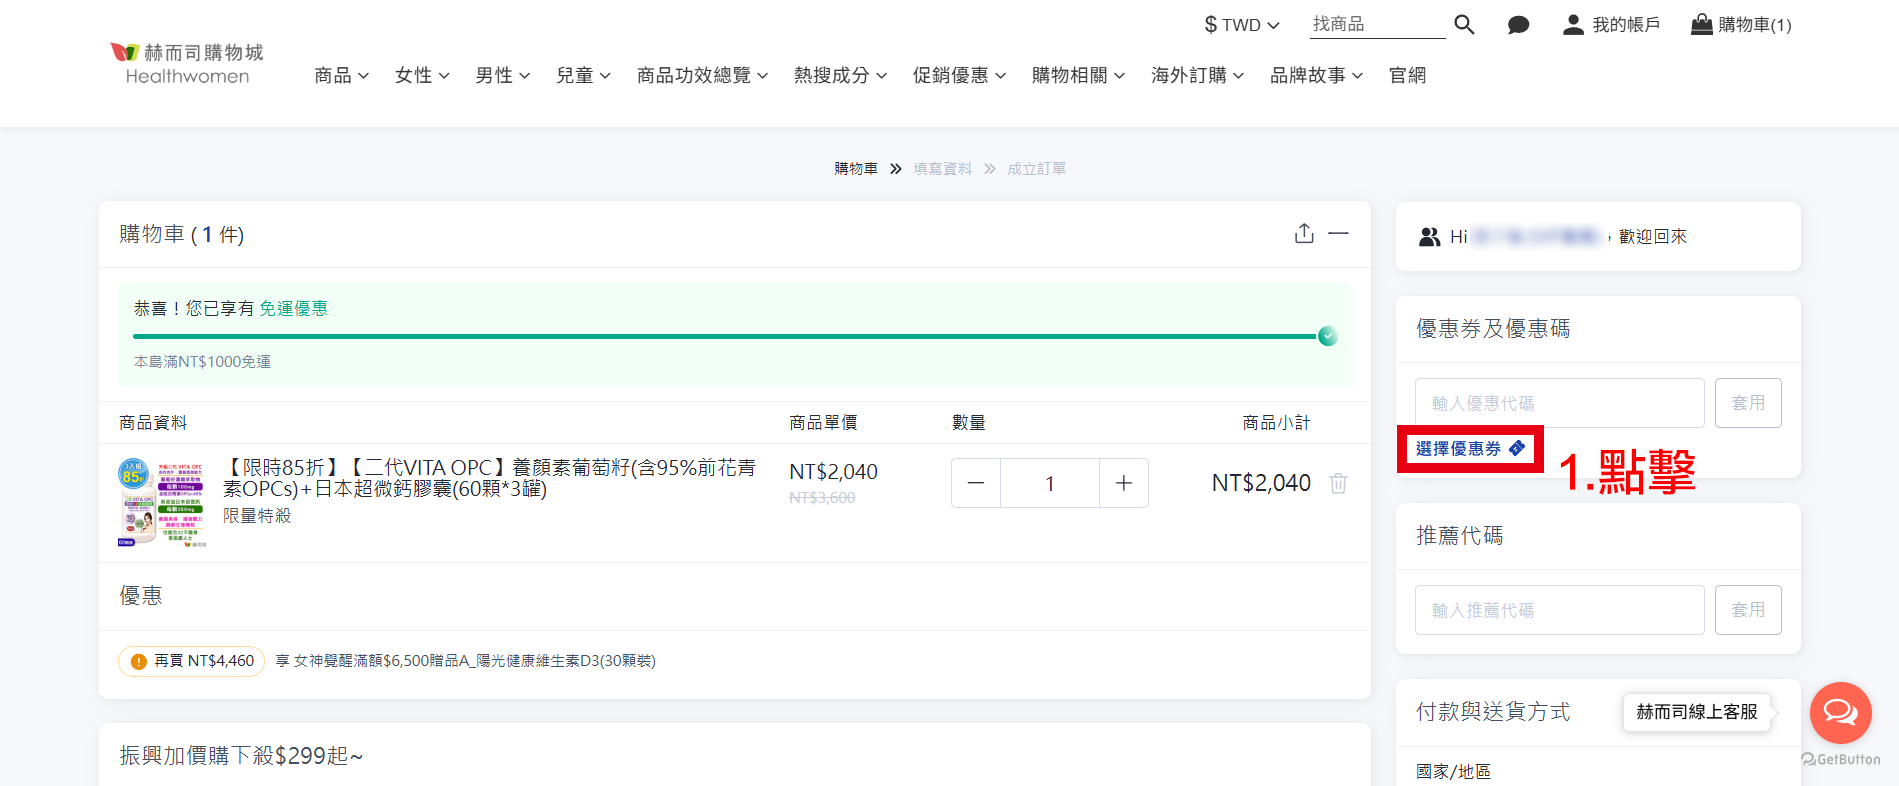Expand the 品牌故事 menu
The image size is (1899, 786).
pyautogui.click(x=1317, y=75)
